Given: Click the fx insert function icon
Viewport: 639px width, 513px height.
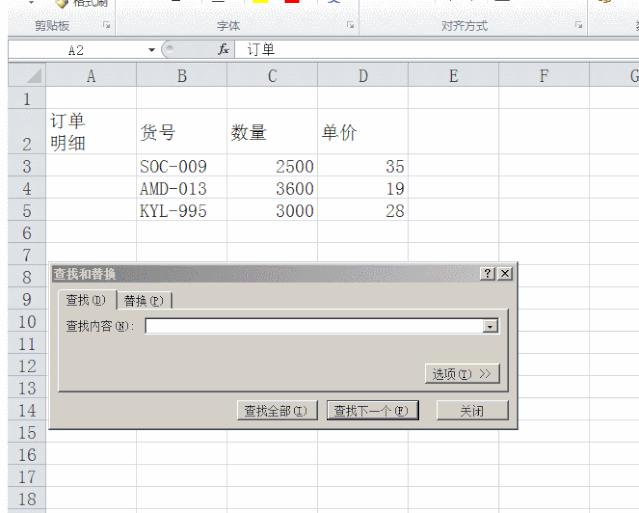Looking at the screenshot, I should pos(223,50).
